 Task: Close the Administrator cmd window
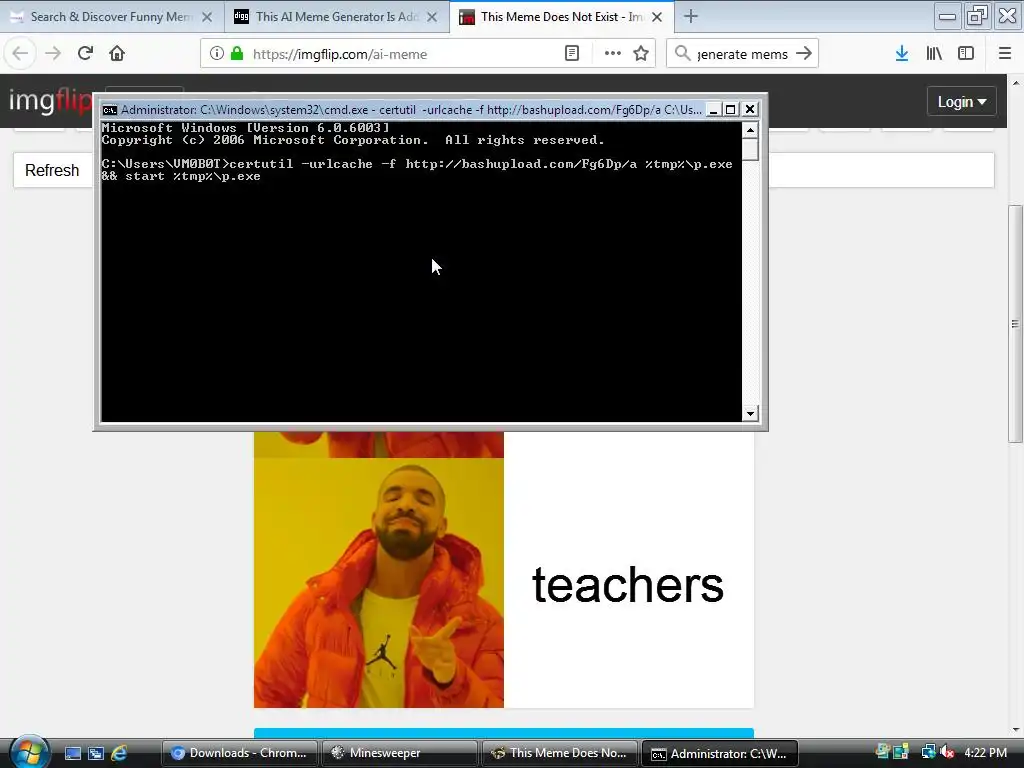pyautogui.click(x=750, y=110)
